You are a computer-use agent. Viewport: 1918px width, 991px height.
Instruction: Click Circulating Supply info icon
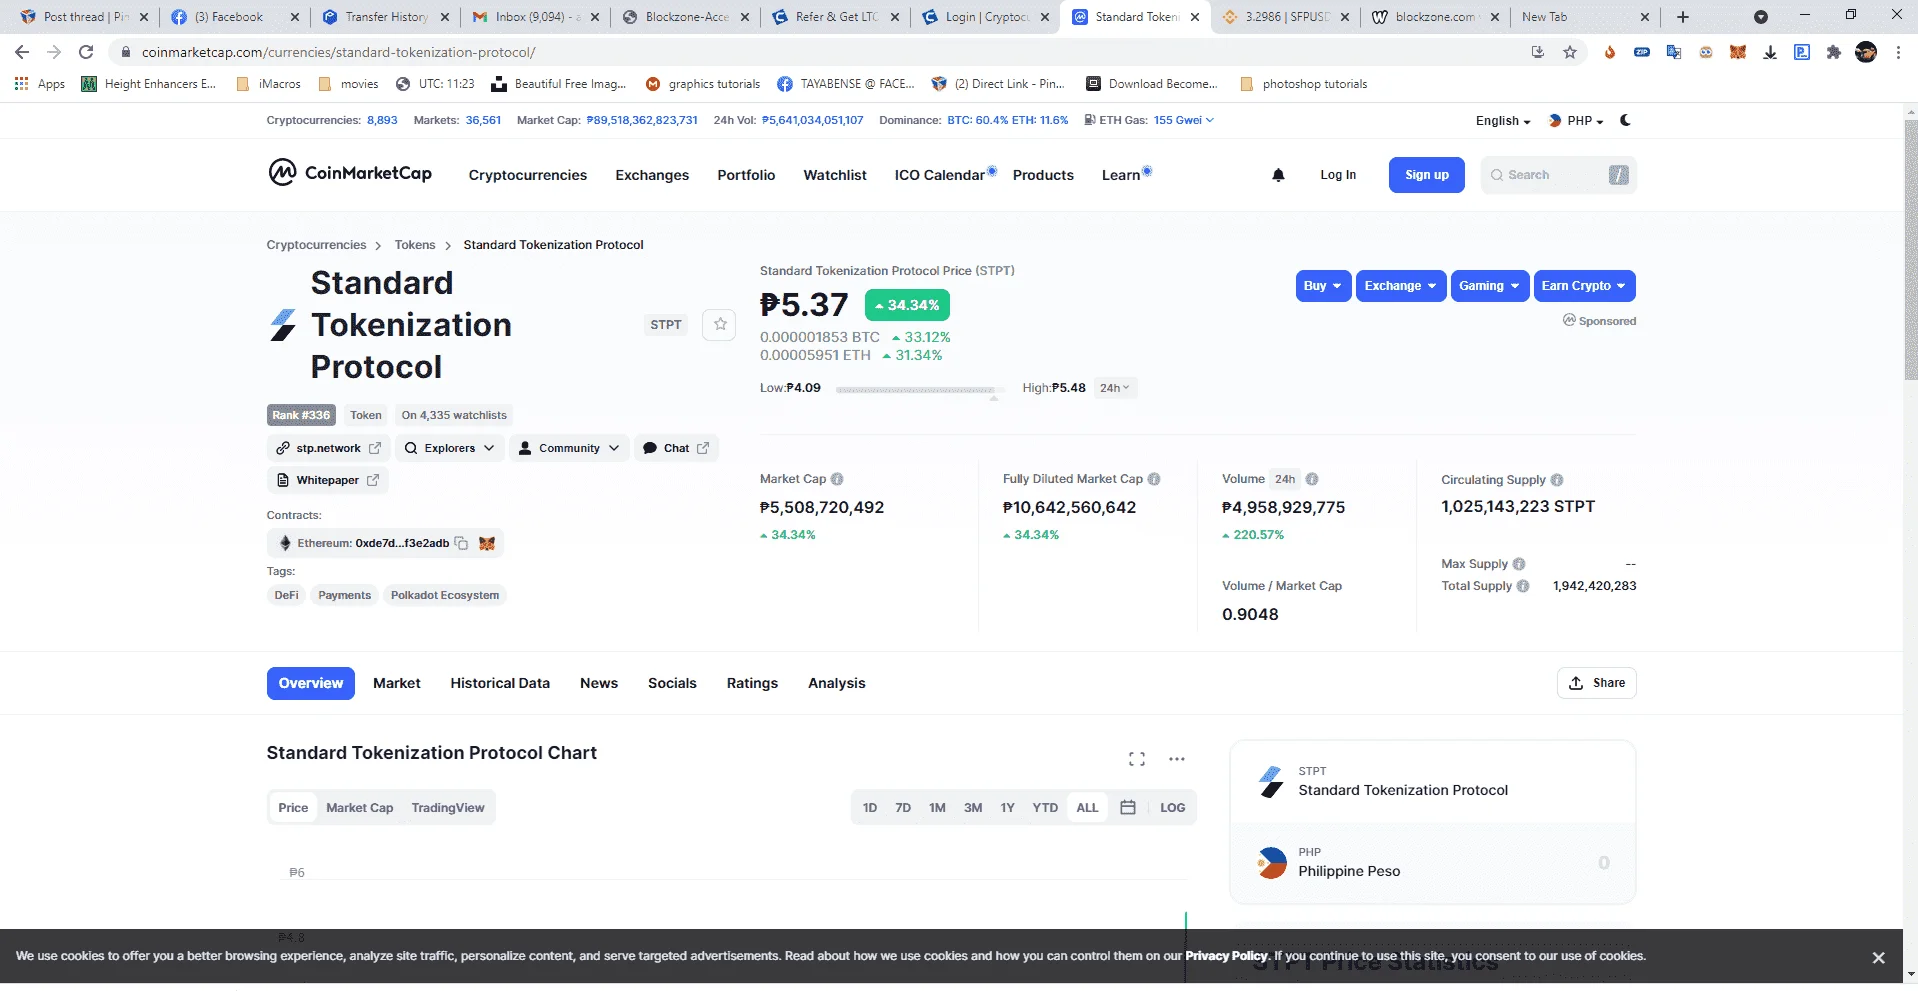coord(1557,480)
